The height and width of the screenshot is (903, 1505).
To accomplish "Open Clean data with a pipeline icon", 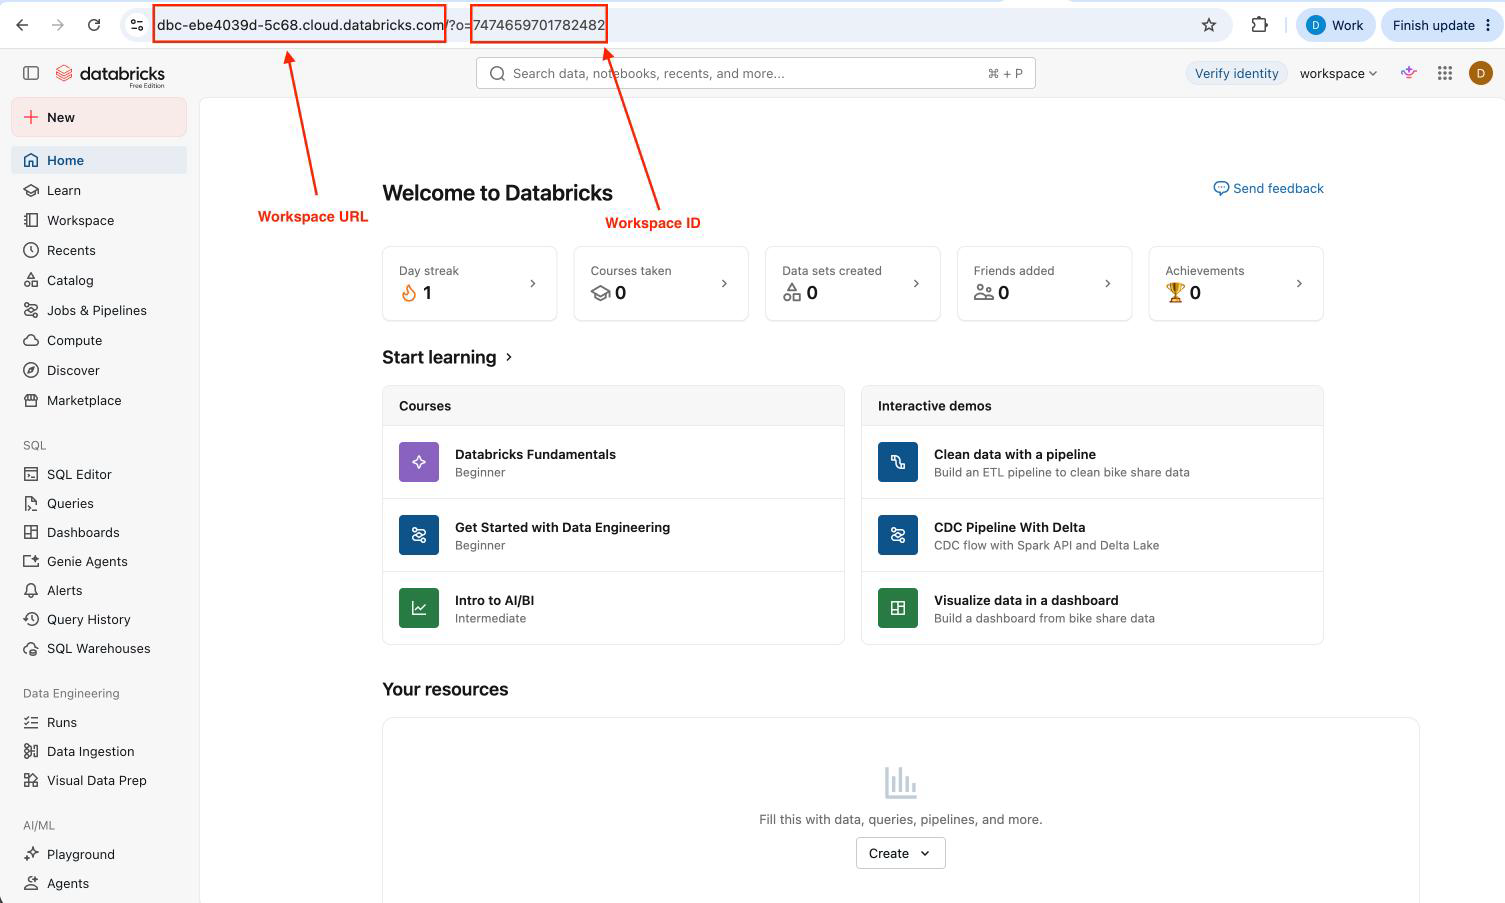I will click(898, 462).
